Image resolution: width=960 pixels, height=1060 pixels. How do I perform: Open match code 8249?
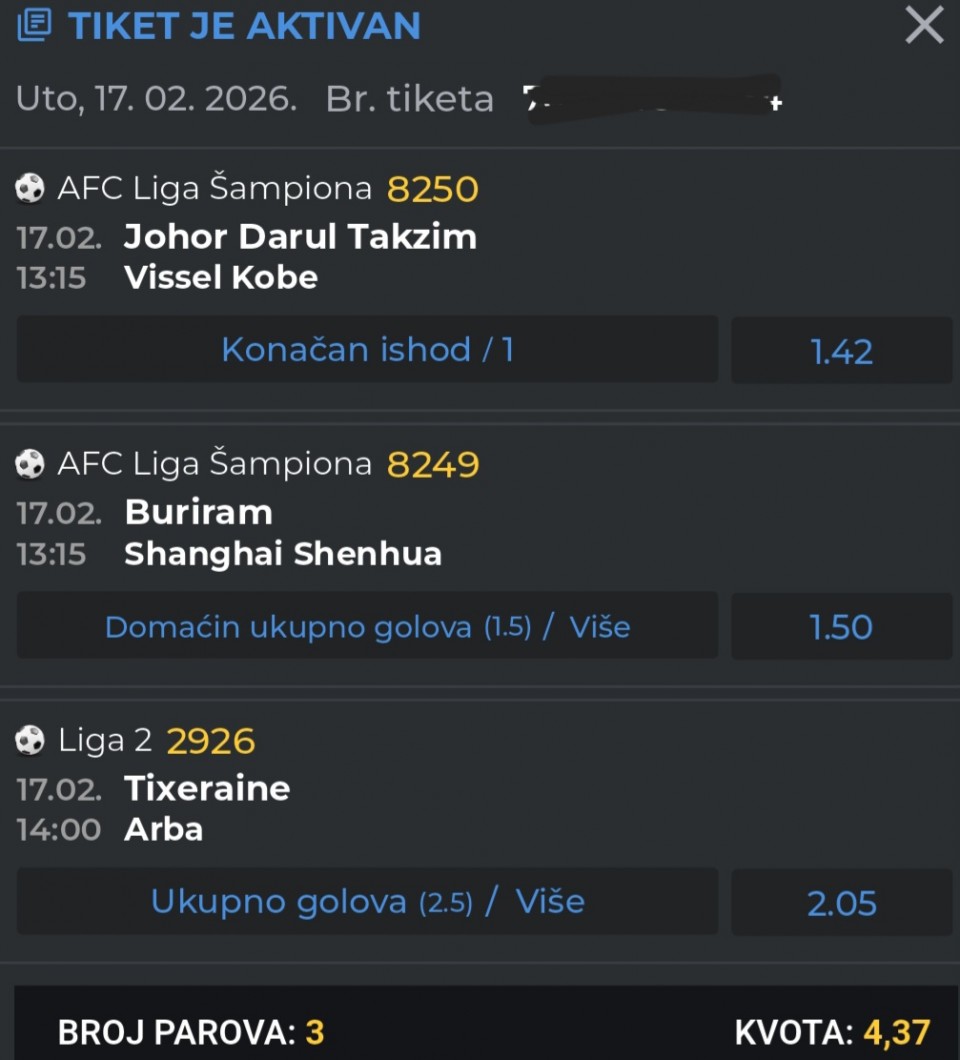click(433, 465)
